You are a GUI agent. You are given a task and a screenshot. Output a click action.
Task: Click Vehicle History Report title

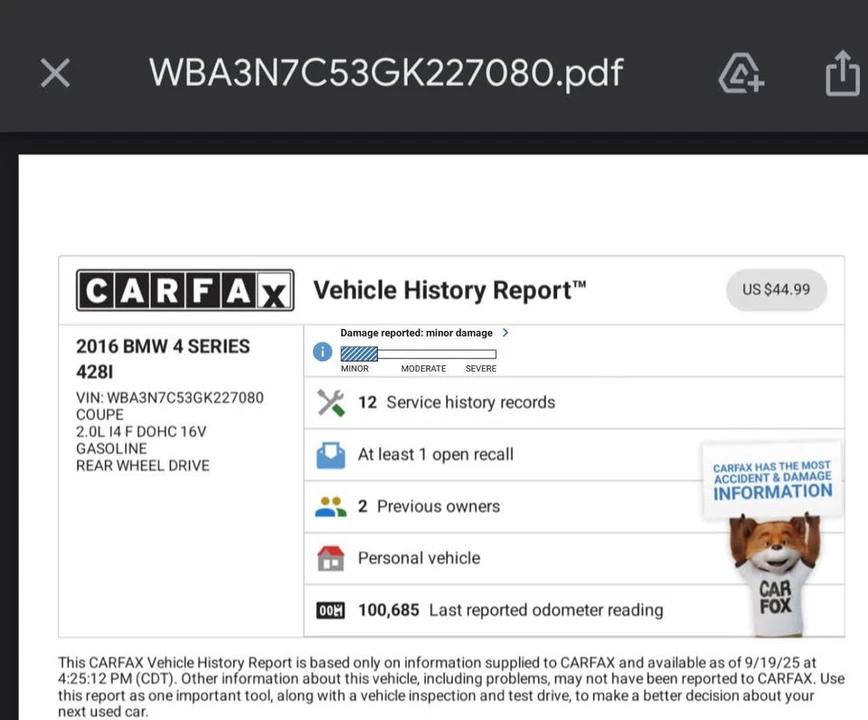click(x=450, y=290)
